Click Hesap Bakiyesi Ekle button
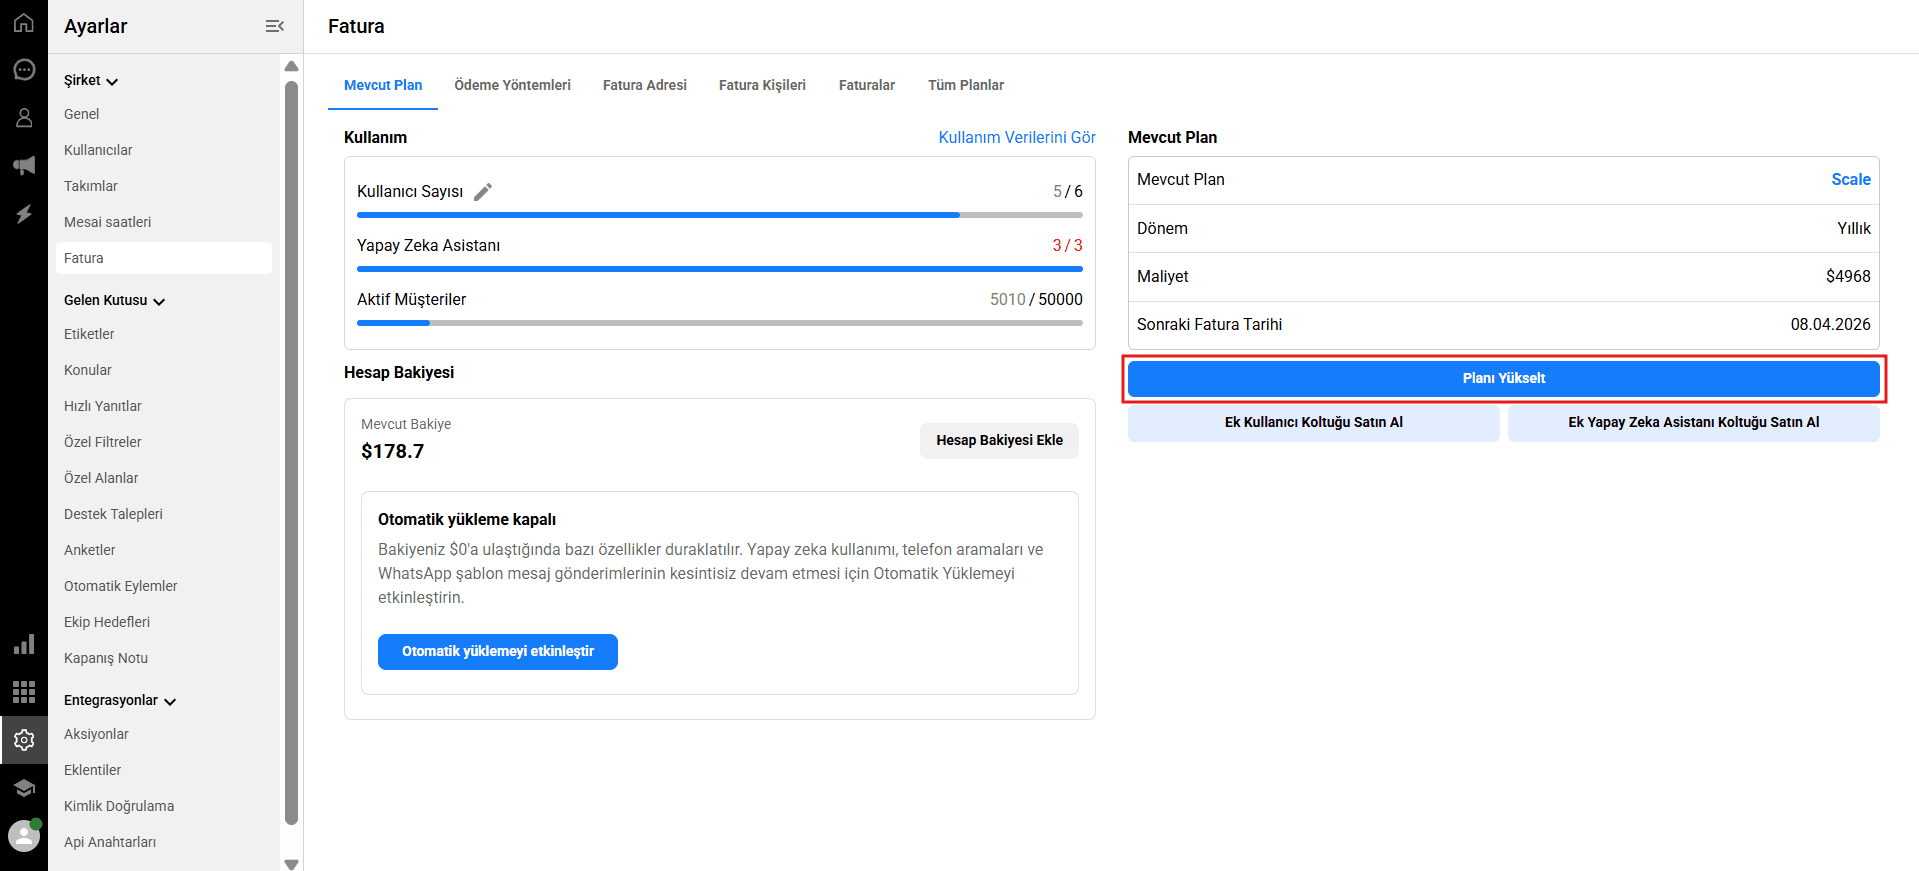The height and width of the screenshot is (871, 1919). click(999, 440)
